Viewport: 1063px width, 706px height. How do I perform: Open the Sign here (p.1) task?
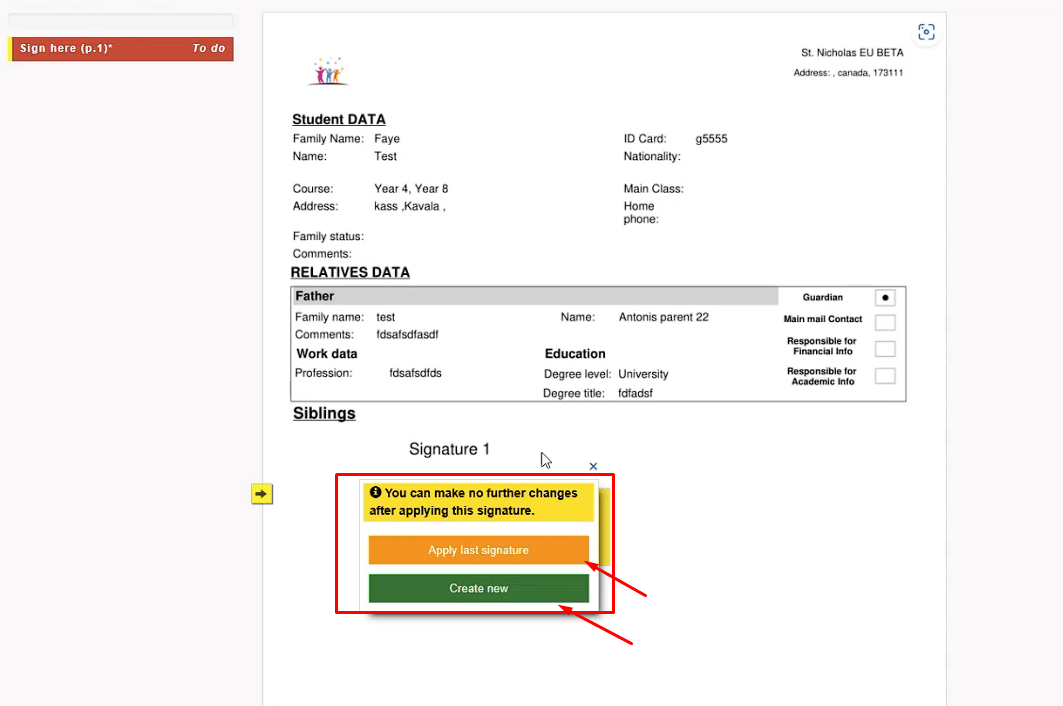[x=66, y=49]
